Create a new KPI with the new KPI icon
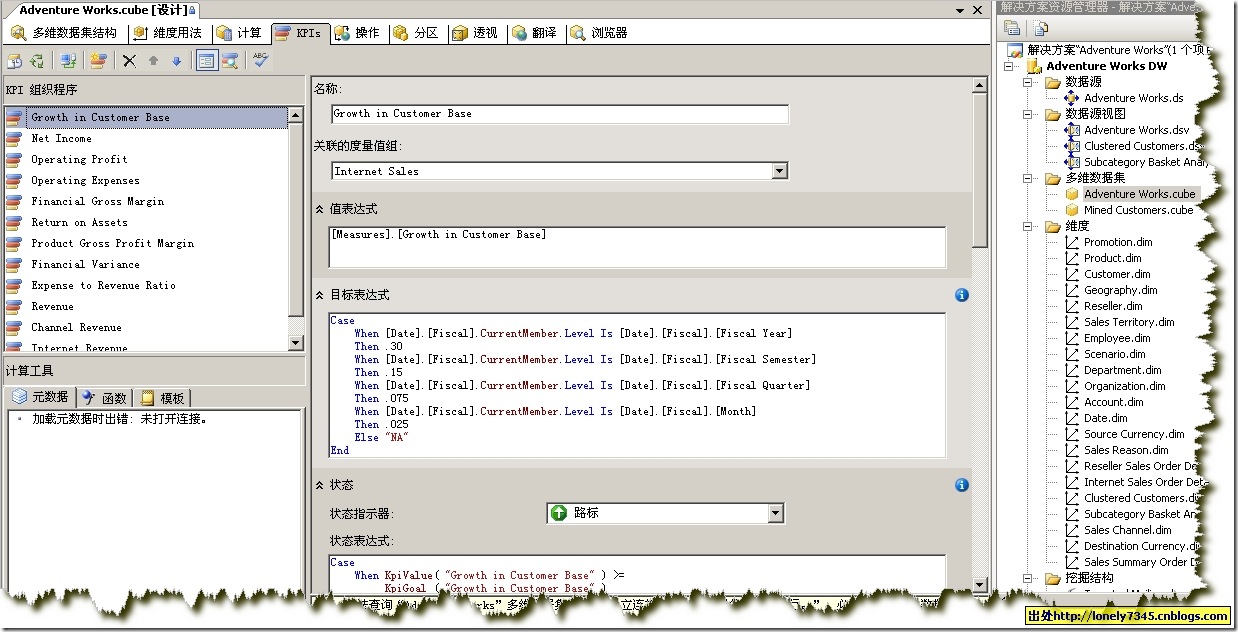The width and height of the screenshot is (1238, 632). click(x=97, y=60)
